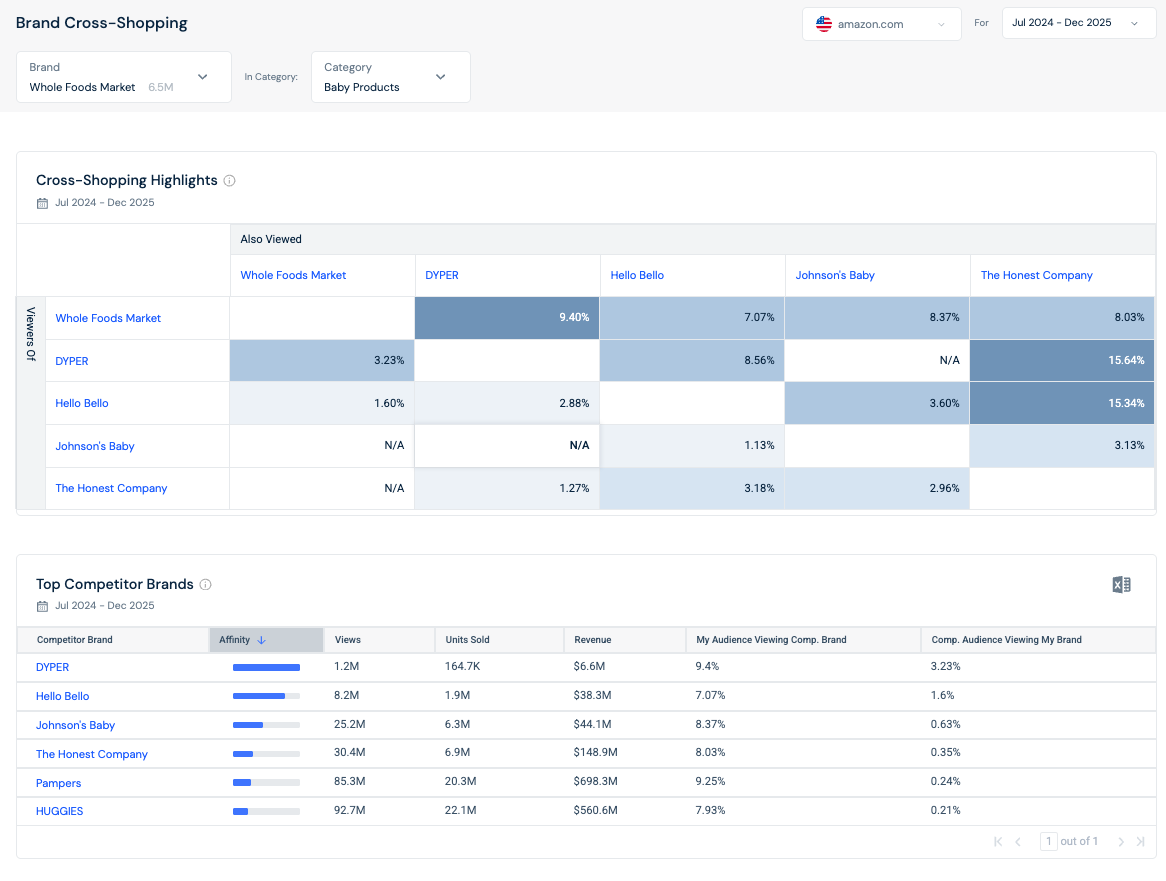Open Pampers competitor brand link
This screenshot has width=1166, height=881.
(58, 784)
